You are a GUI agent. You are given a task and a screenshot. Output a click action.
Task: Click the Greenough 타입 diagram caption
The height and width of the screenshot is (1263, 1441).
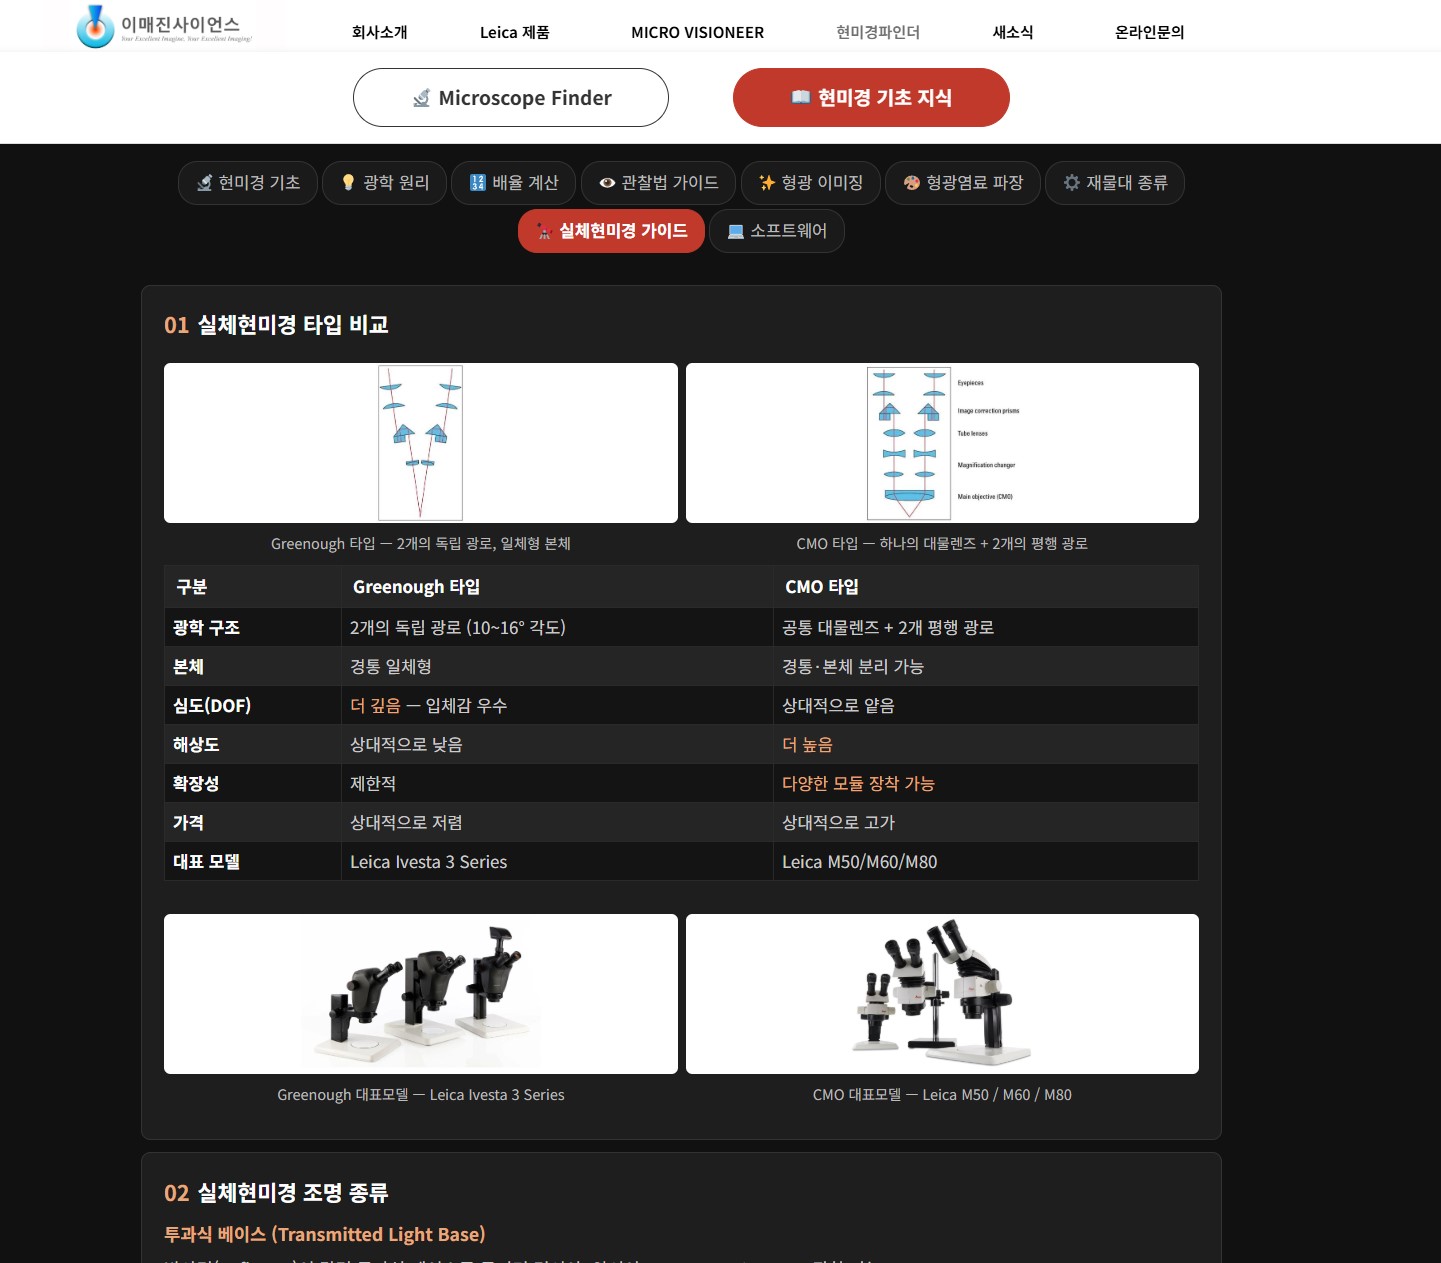(421, 544)
